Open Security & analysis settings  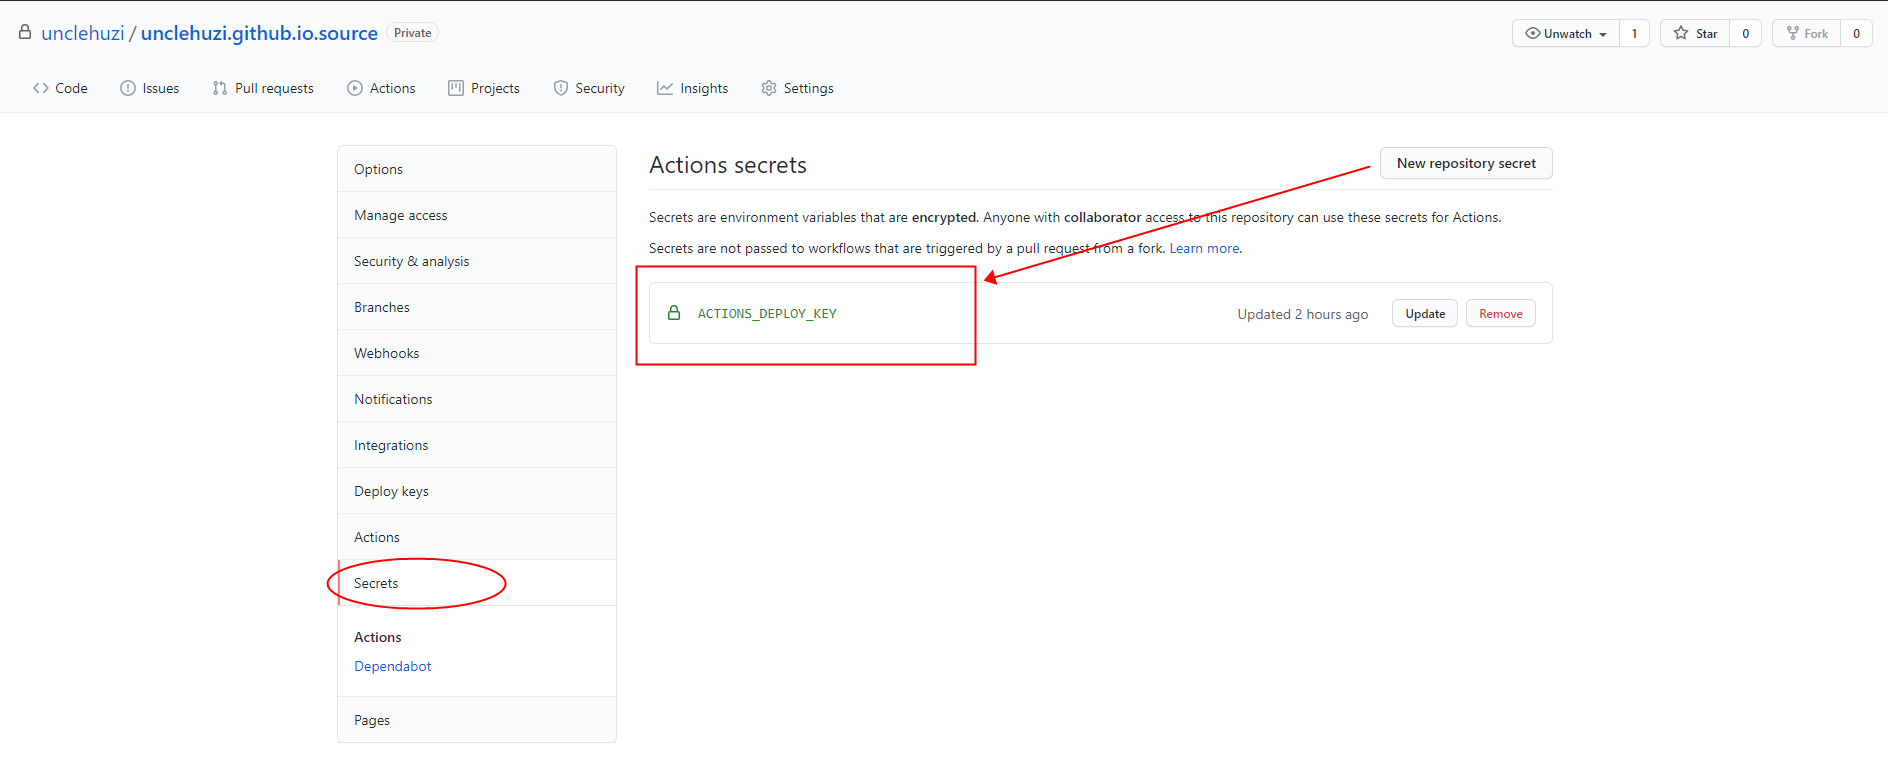click(x=477, y=261)
